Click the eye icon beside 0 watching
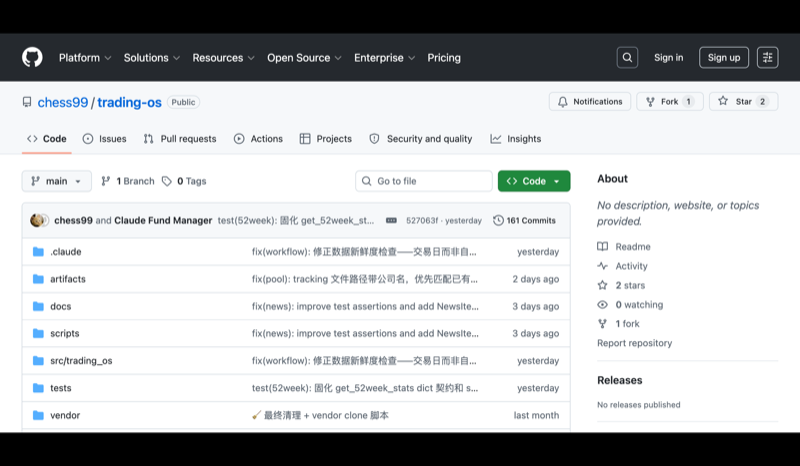 pyautogui.click(x=603, y=305)
